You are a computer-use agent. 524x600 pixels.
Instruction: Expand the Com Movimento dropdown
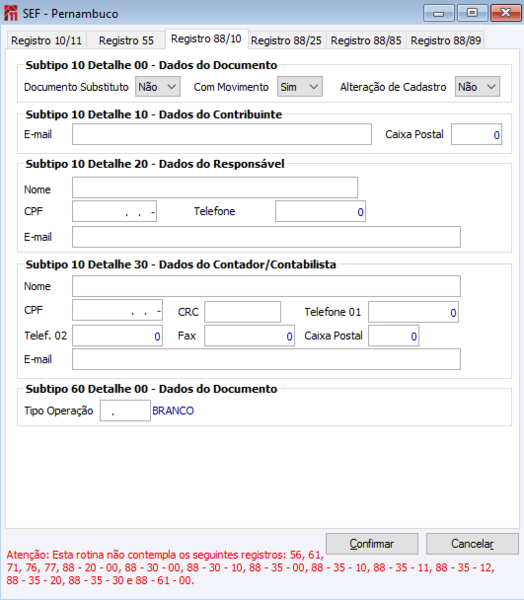(300, 87)
